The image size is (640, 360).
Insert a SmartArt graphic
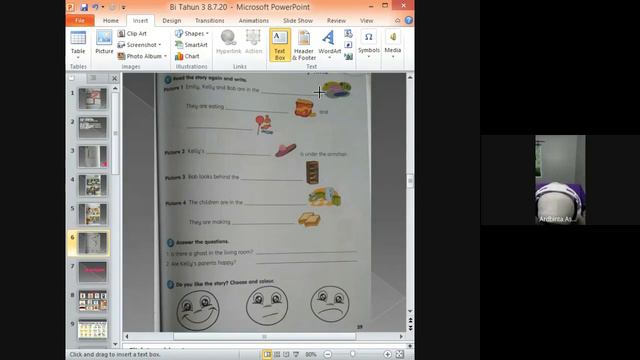tap(191, 44)
